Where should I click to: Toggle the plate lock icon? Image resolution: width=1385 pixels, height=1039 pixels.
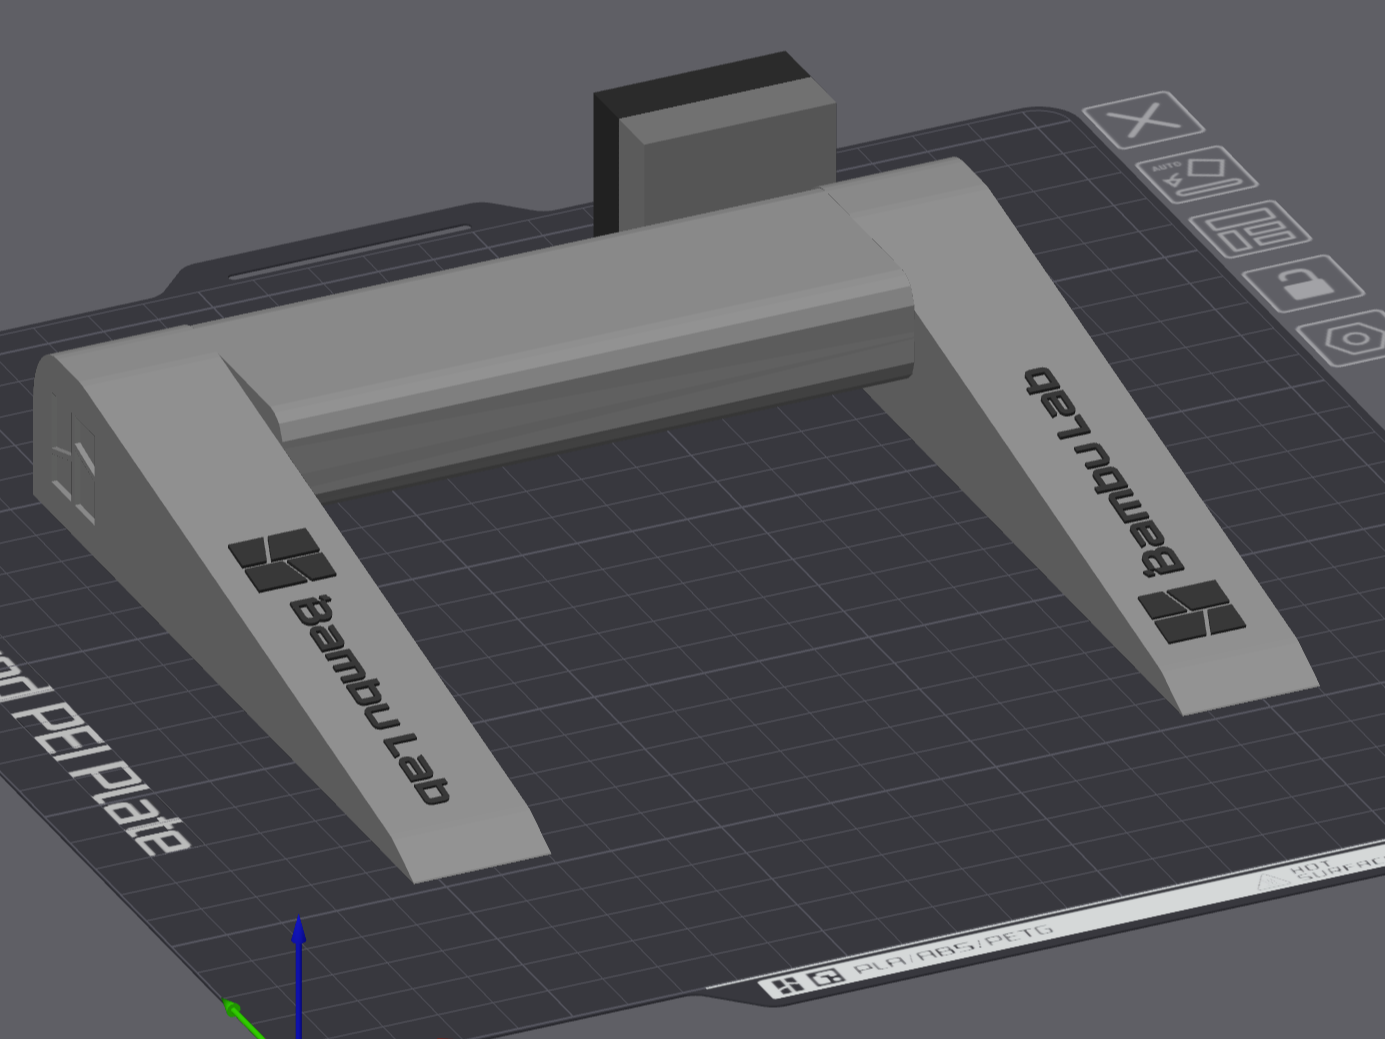click(1304, 283)
